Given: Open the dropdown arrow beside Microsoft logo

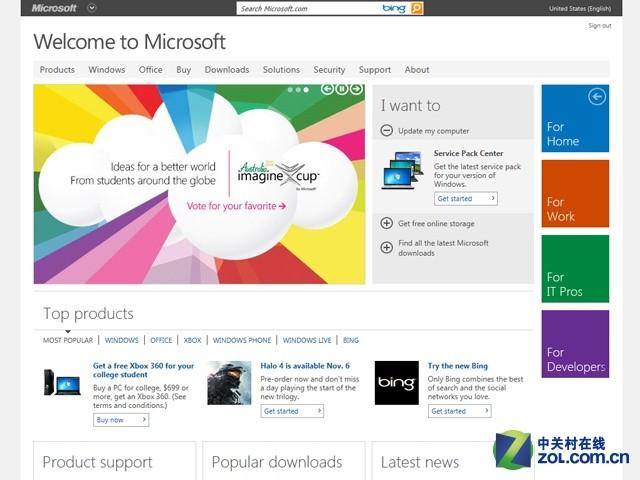Looking at the screenshot, I should (x=92, y=8).
